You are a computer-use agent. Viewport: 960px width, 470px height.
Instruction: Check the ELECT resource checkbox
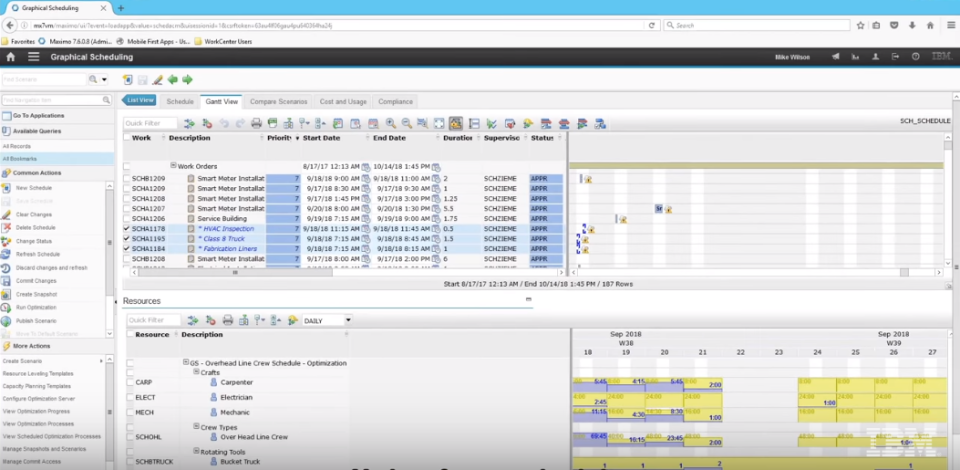pos(130,398)
